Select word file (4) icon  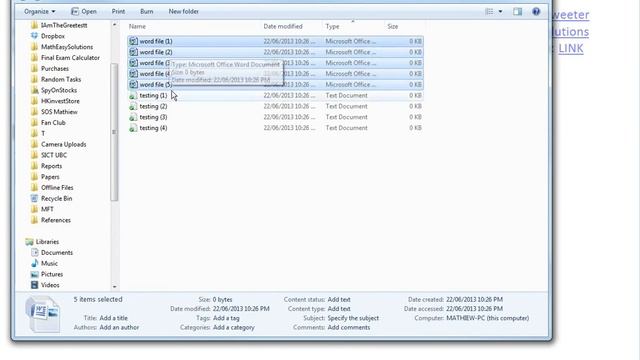(x=133, y=74)
